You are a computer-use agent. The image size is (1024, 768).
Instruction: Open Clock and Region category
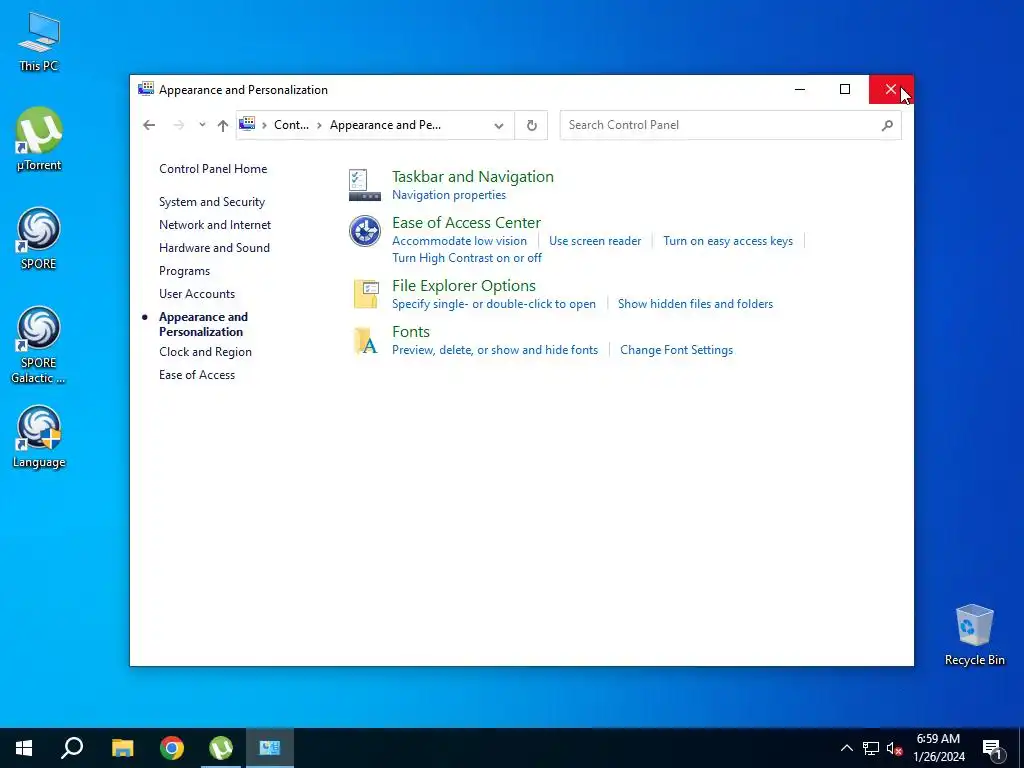pyautogui.click(x=205, y=351)
